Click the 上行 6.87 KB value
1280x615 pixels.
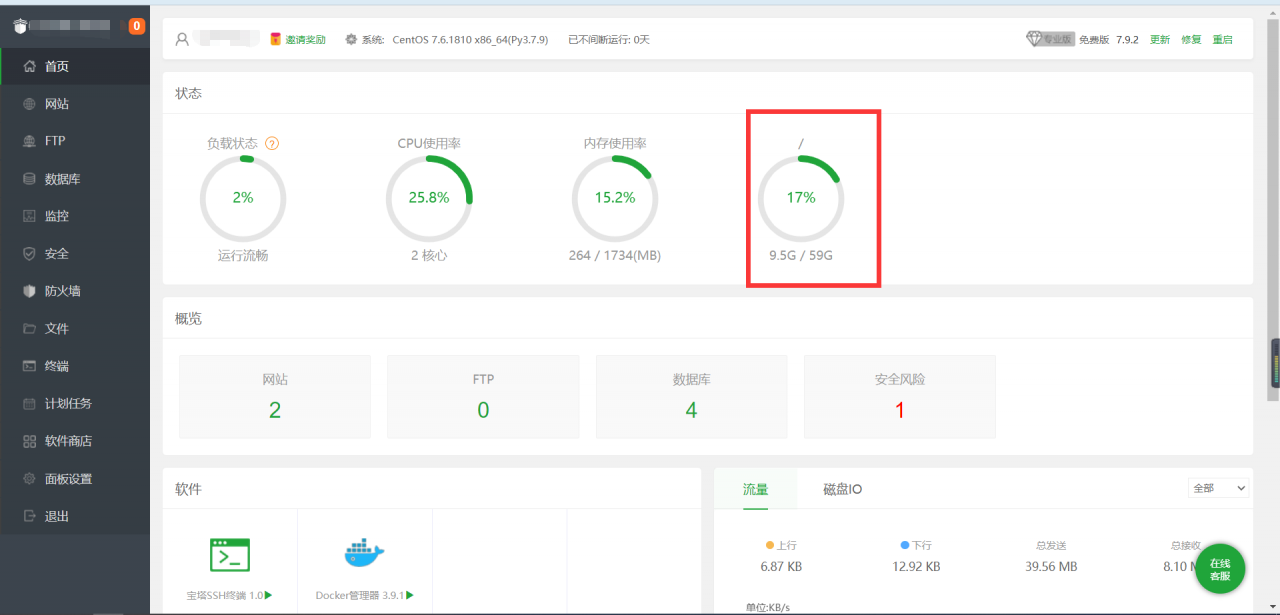[x=781, y=566]
